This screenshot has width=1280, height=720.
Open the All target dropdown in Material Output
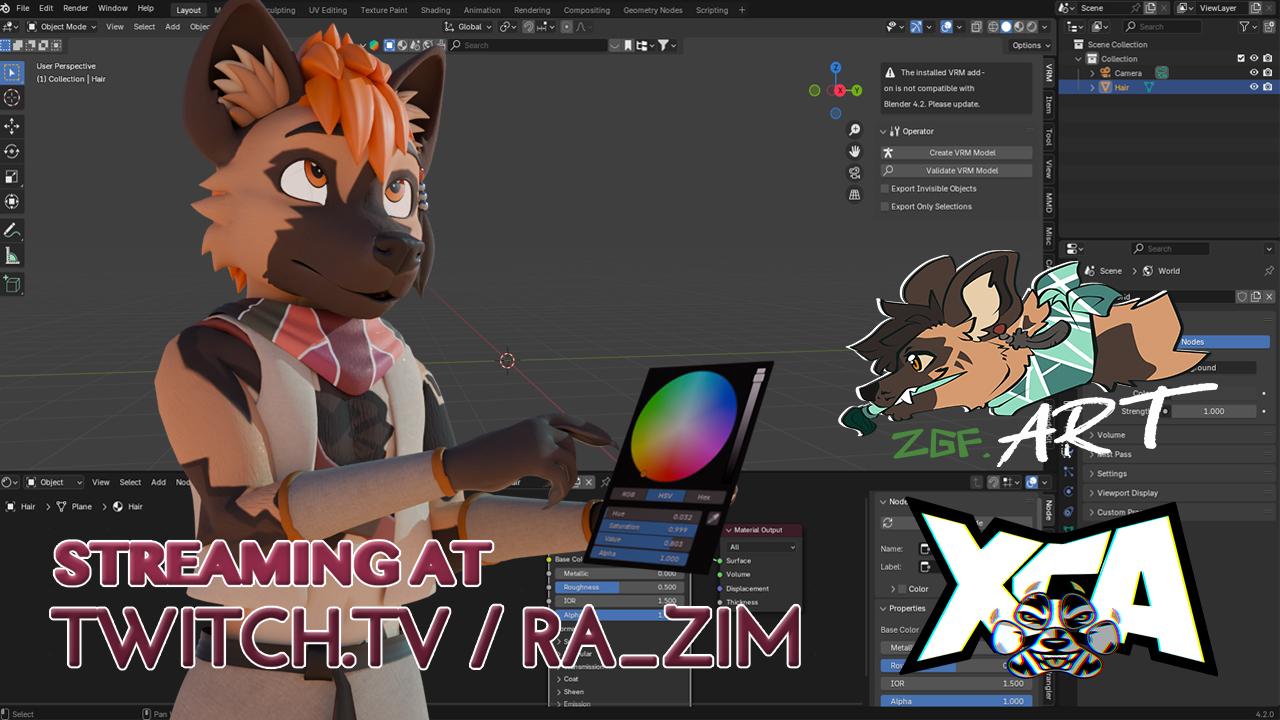762,547
